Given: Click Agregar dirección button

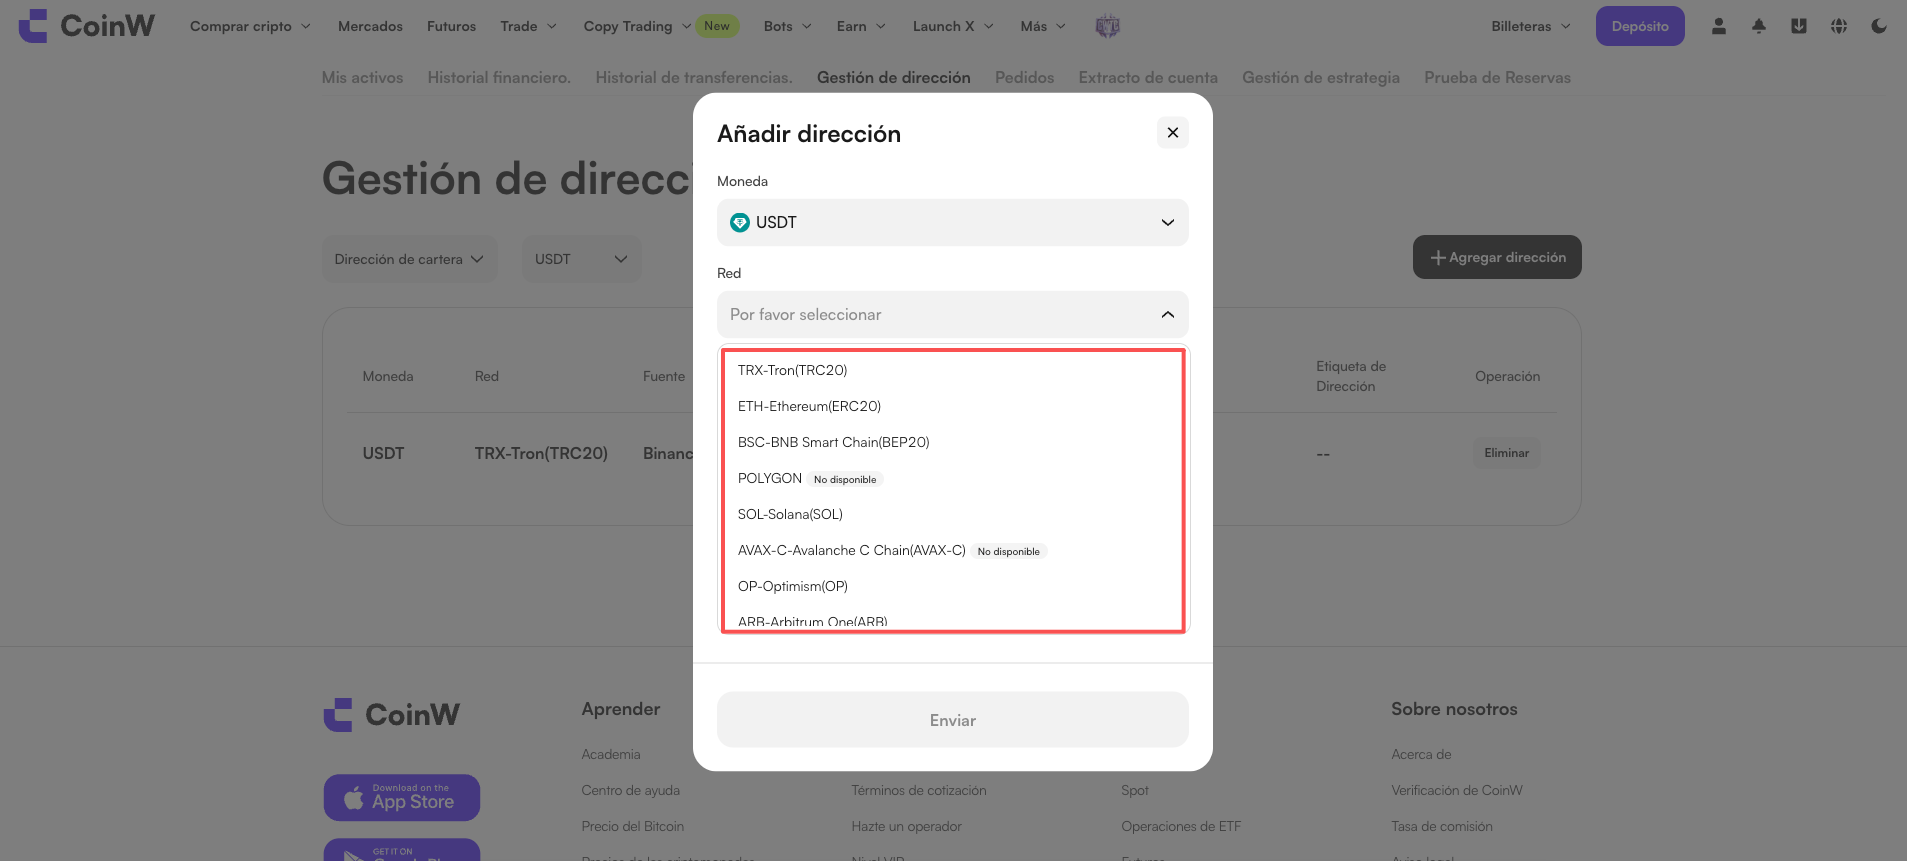Looking at the screenshot, I should point(1497,257).
